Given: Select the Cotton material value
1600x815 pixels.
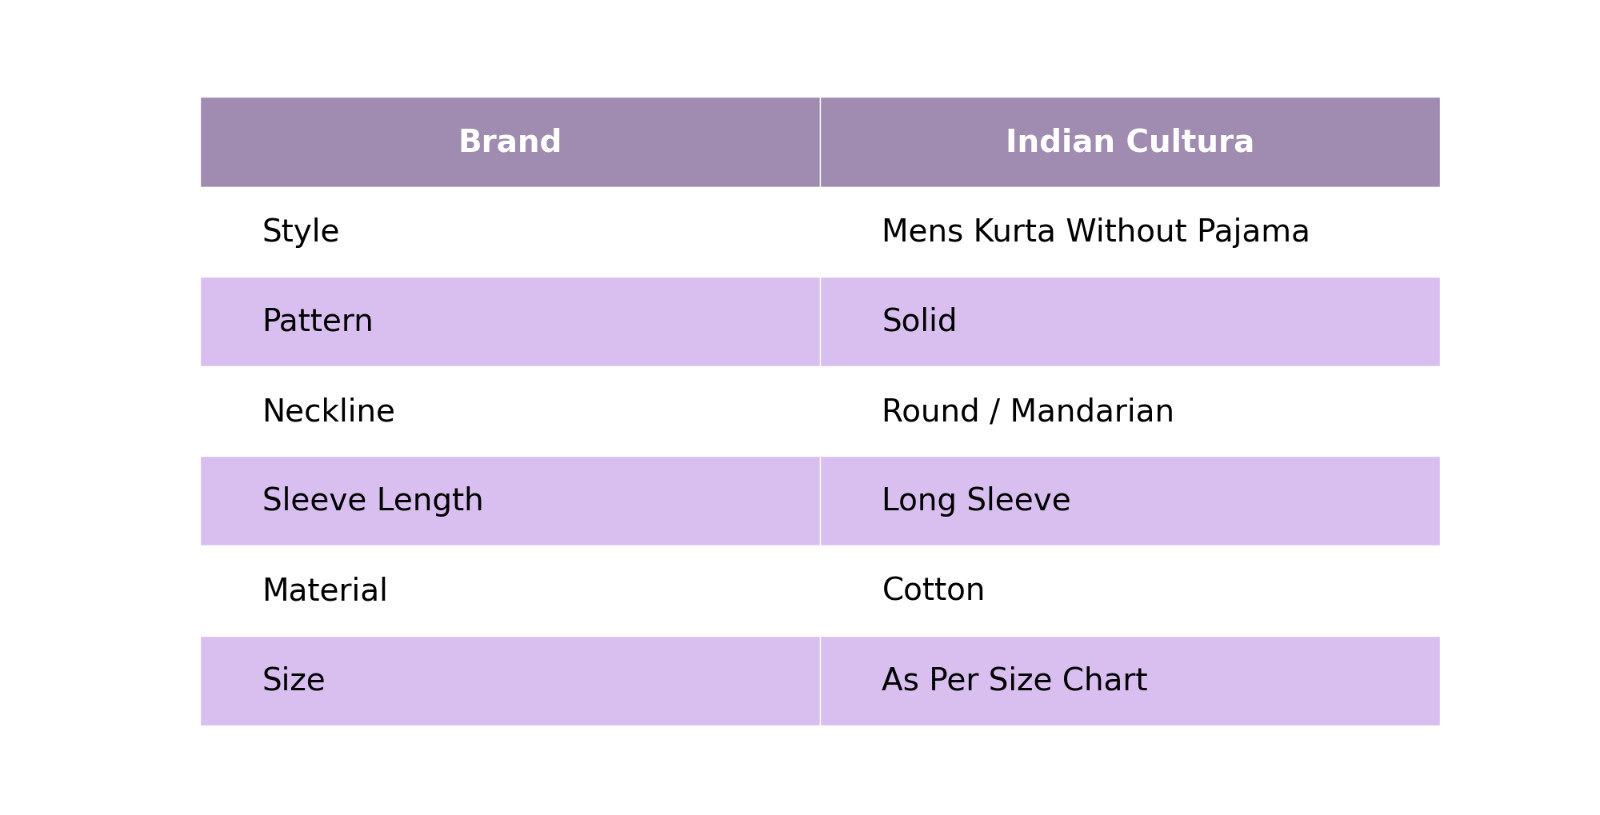Looking at the screenshot, I should 933,590.
